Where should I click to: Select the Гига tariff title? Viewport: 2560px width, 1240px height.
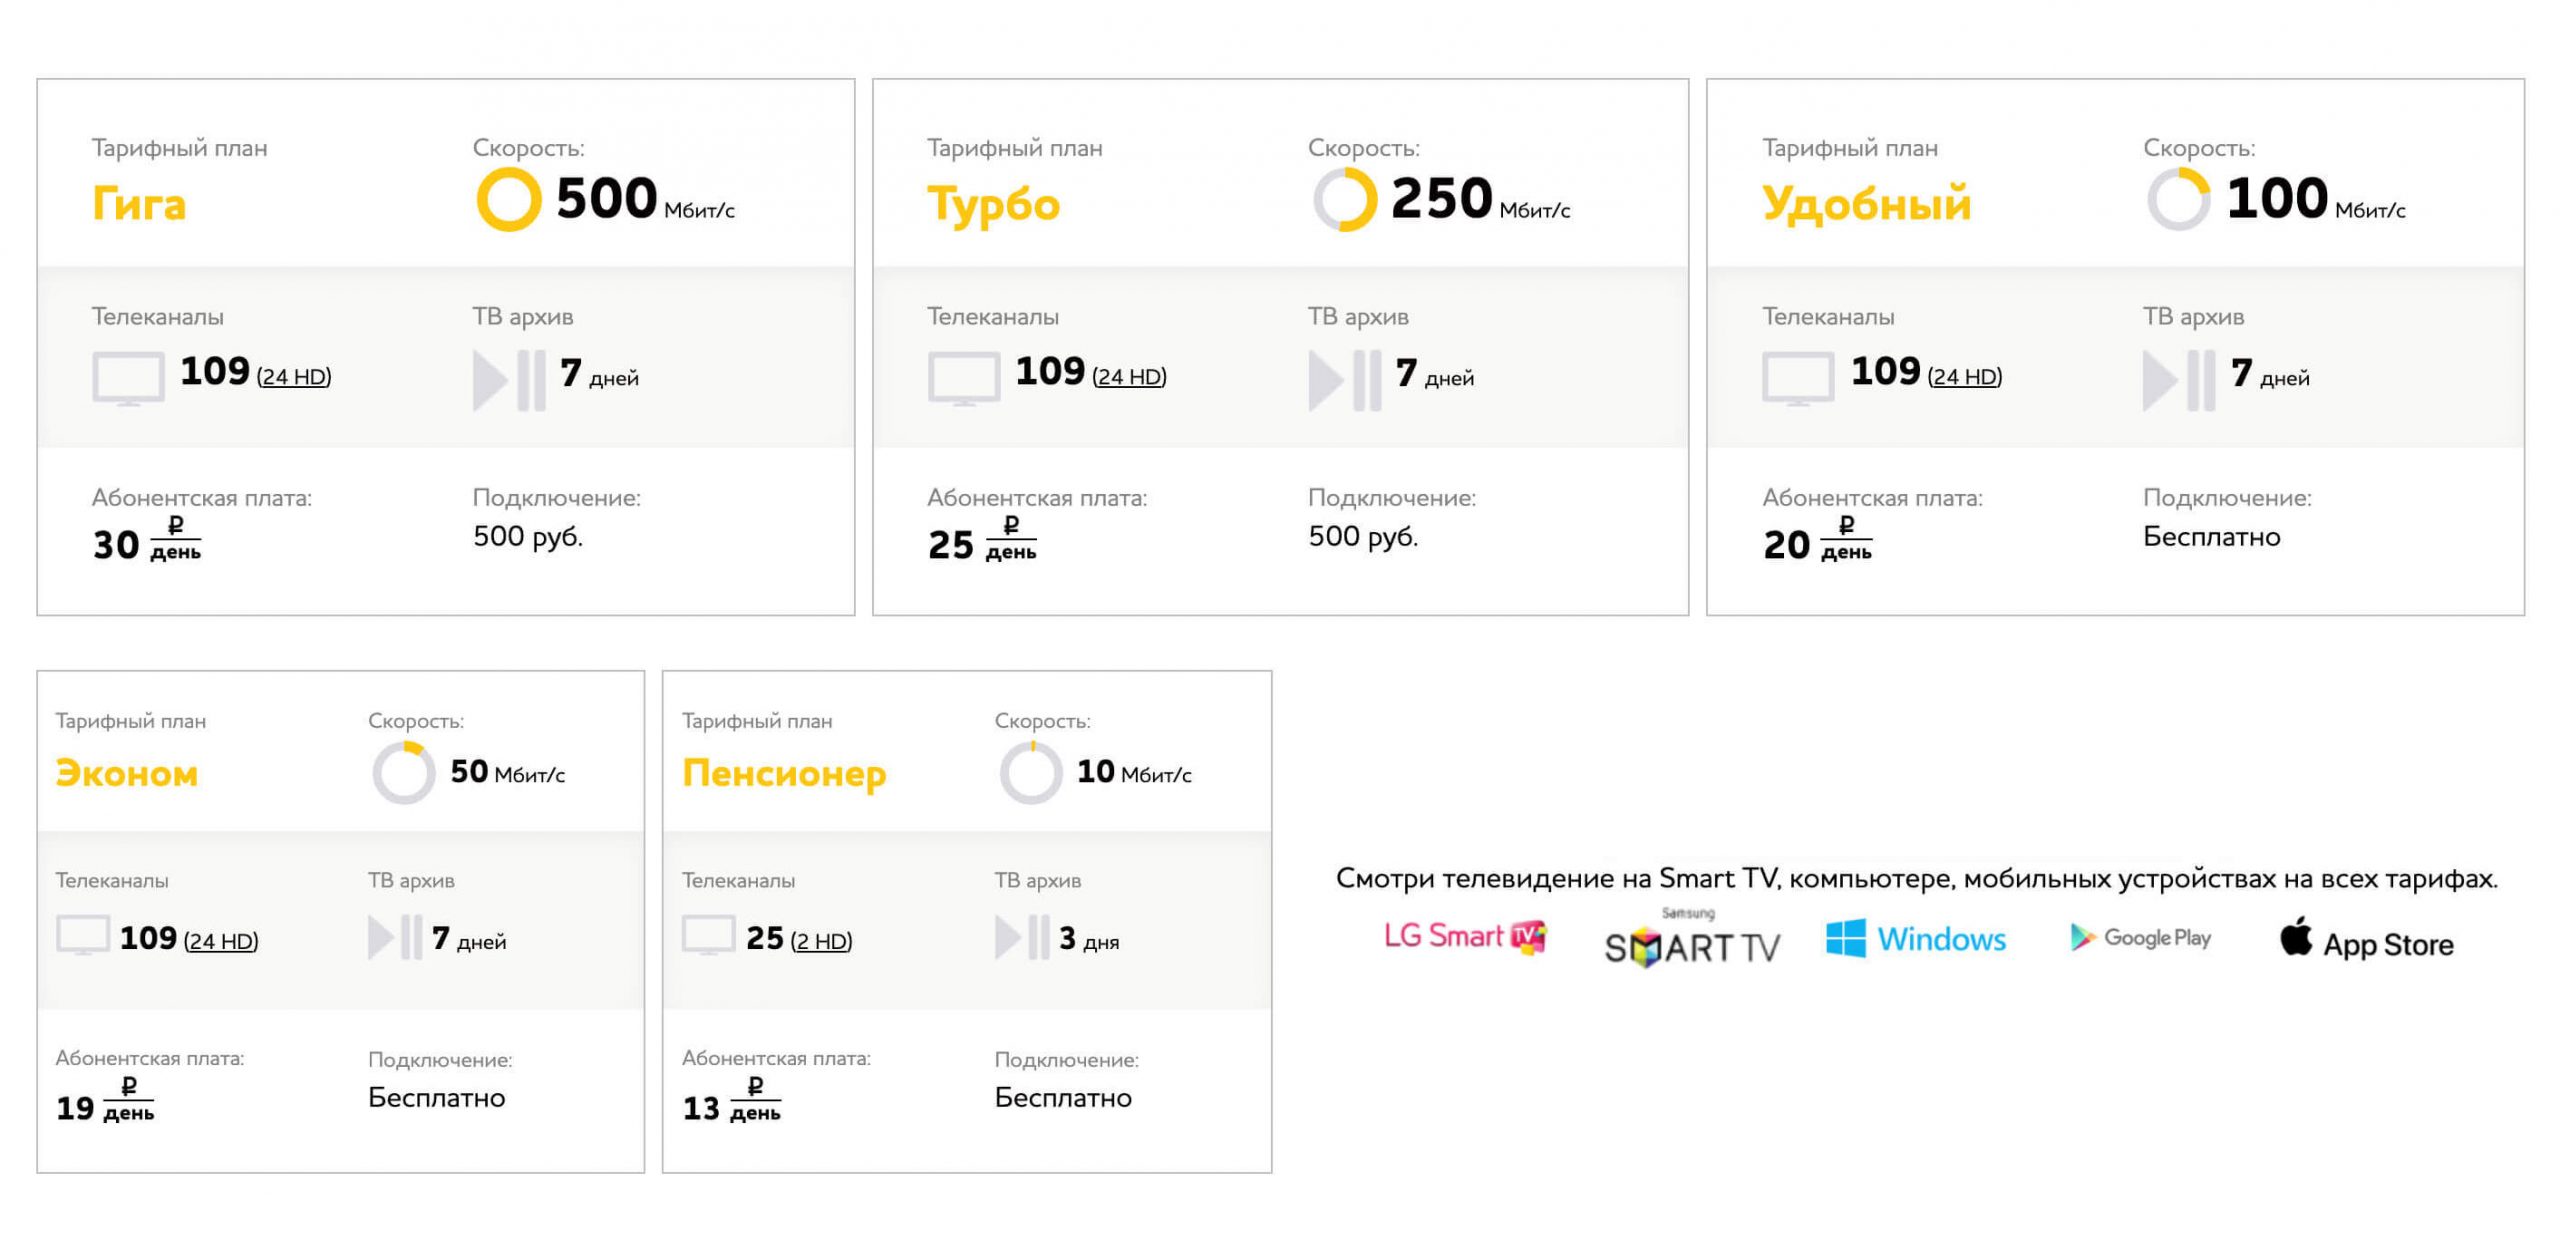[x=139, y=204]
